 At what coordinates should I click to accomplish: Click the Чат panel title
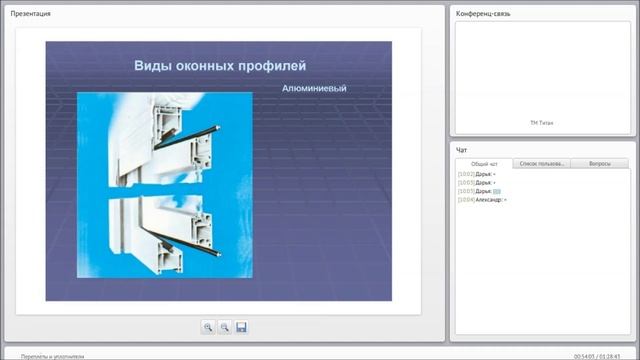461,150
